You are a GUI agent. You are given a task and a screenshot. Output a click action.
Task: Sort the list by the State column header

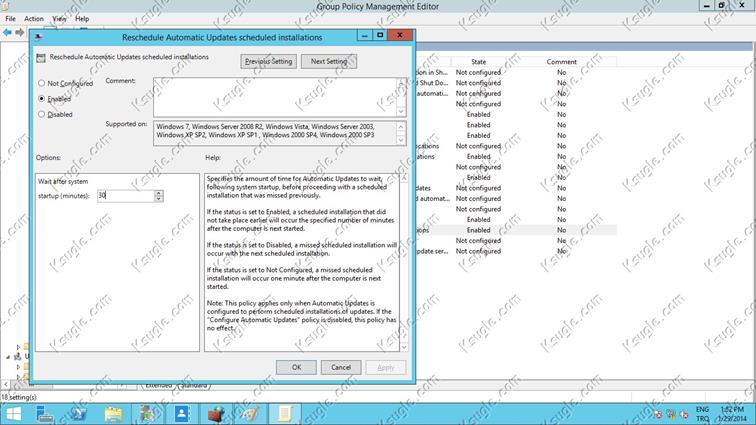pyautogui.click(x=478, y=62)
